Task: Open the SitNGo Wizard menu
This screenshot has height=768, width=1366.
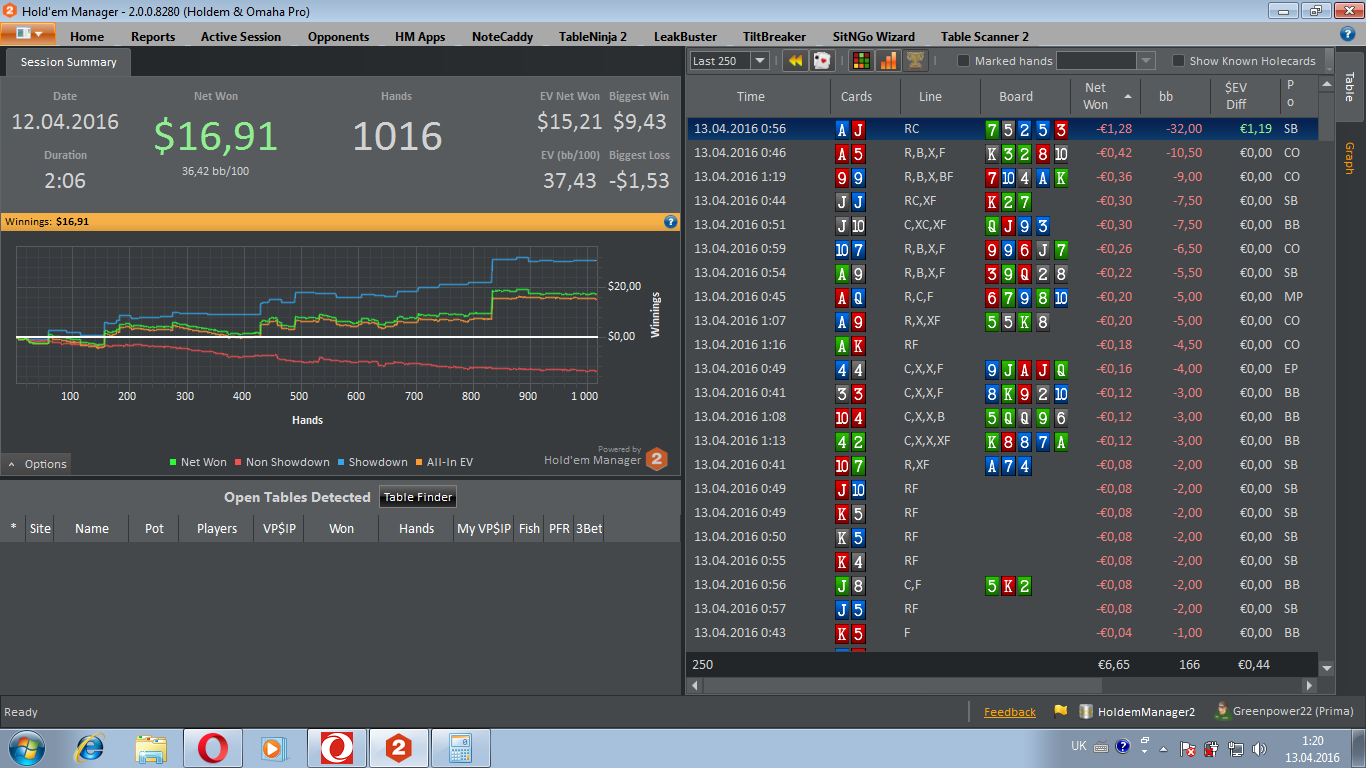Action: (874, 36)
